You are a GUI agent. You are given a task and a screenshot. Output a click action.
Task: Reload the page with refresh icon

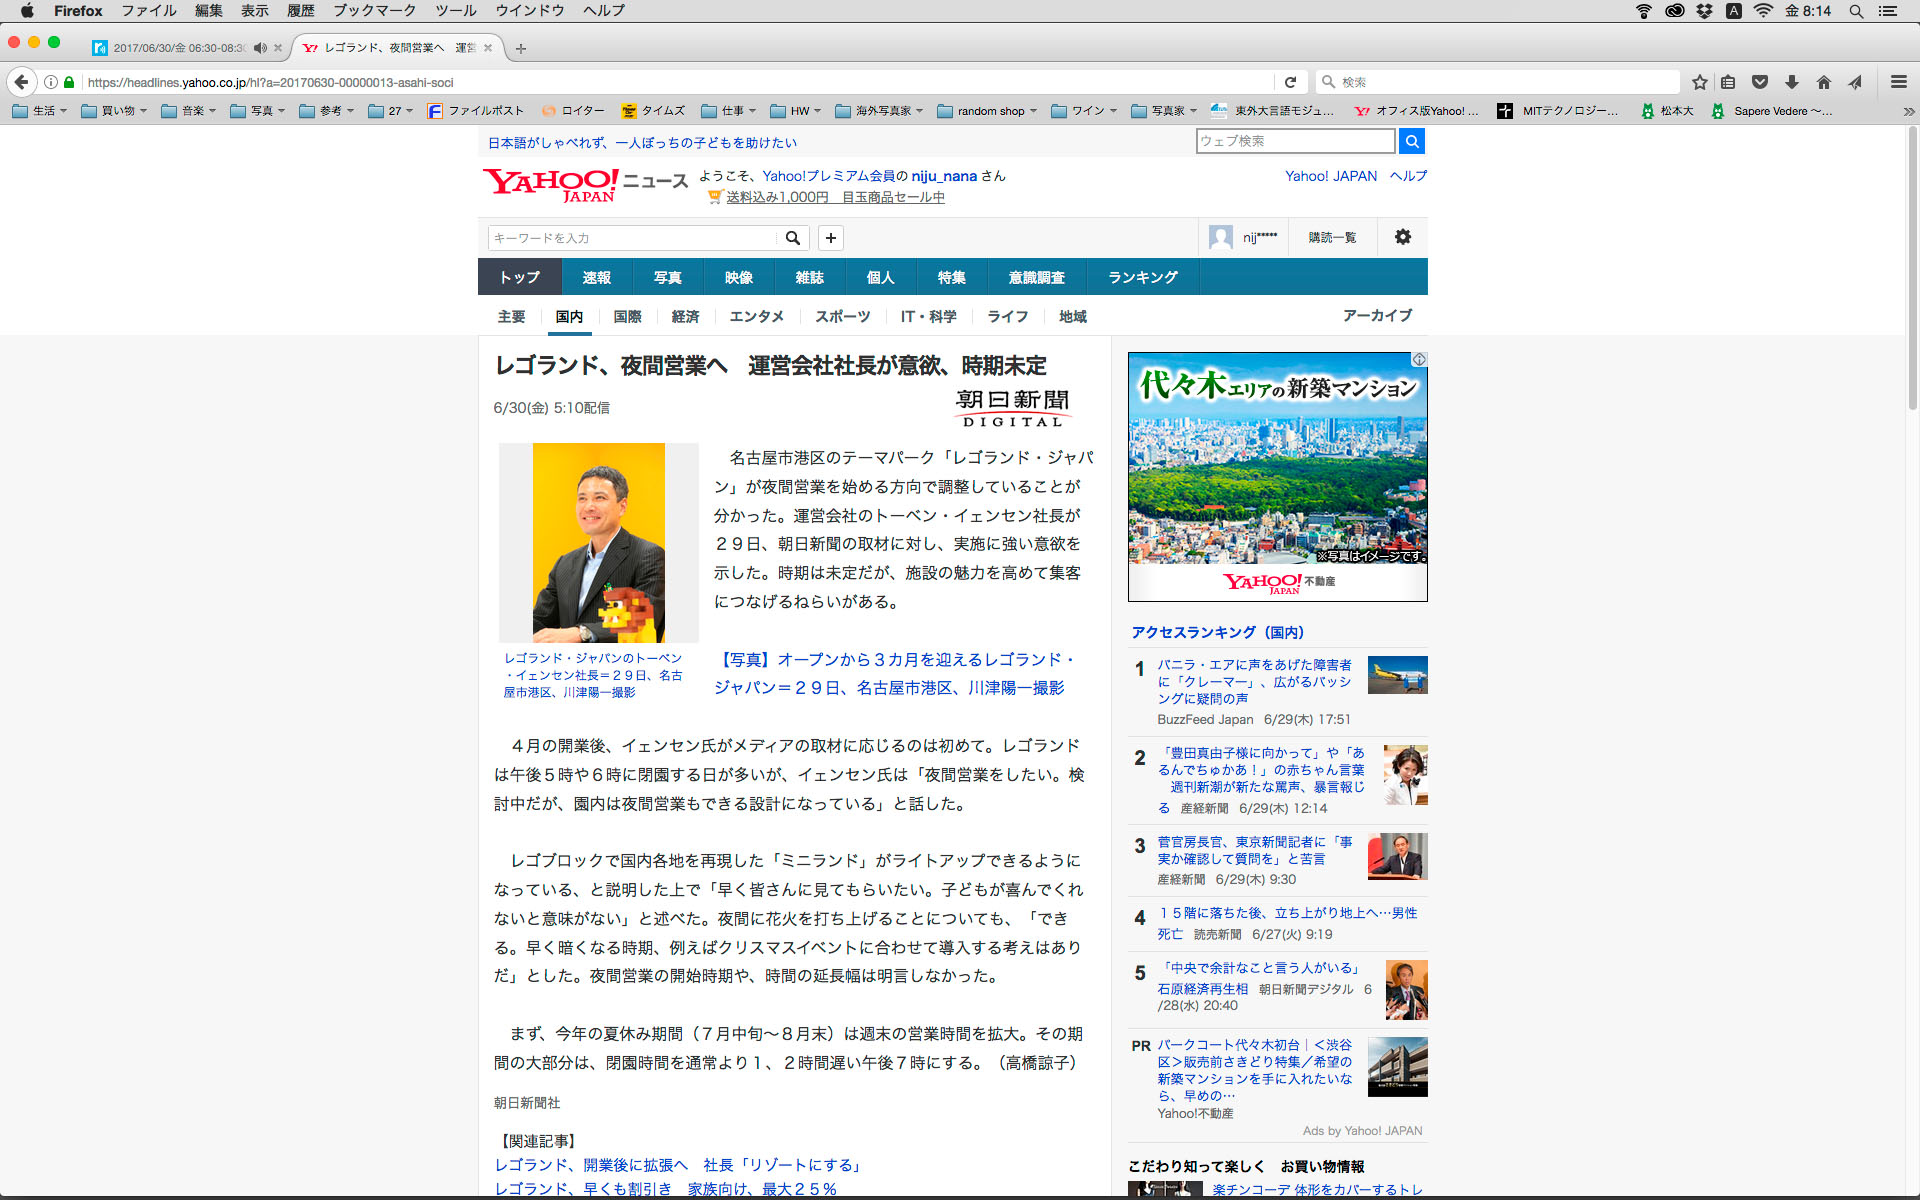tap(1290, 82)
